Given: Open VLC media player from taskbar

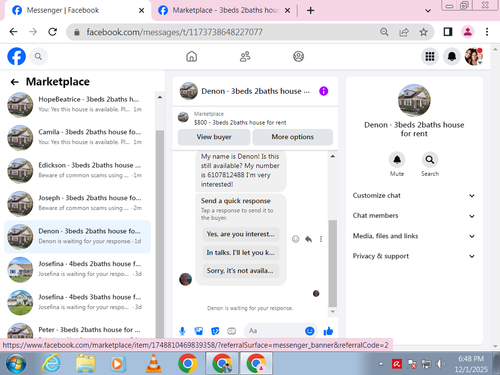Looking at the screenshot, I should click(x=153, y=364).
